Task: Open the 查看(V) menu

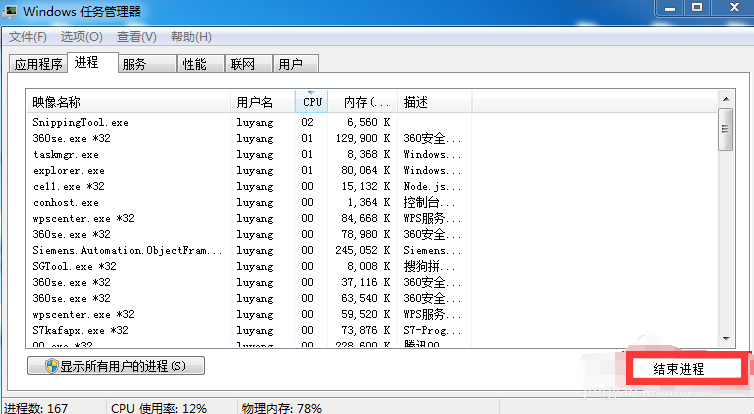Action: tap(136, 37)
